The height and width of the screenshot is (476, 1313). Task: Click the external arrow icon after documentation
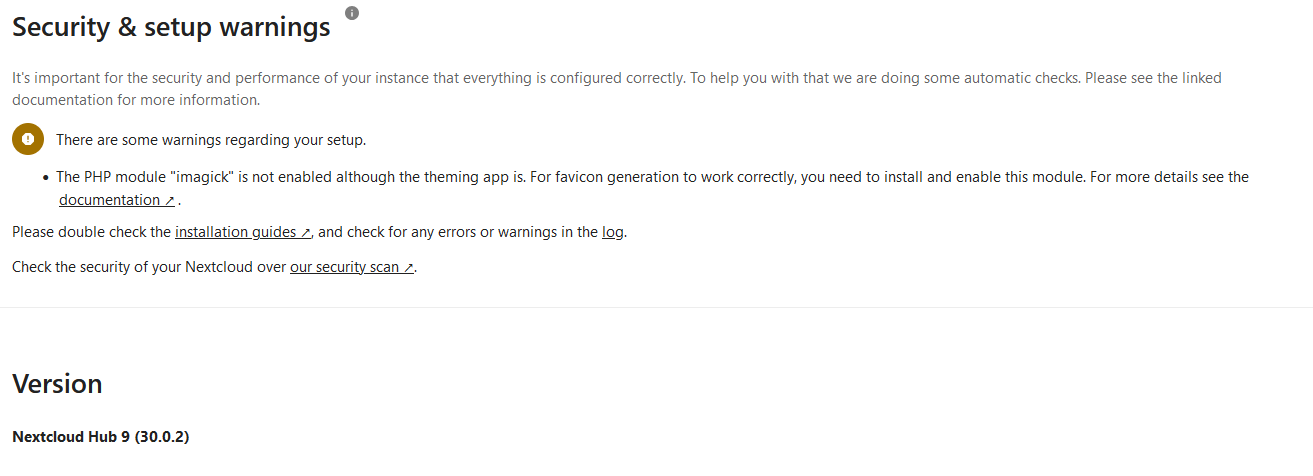click(170, 201)
